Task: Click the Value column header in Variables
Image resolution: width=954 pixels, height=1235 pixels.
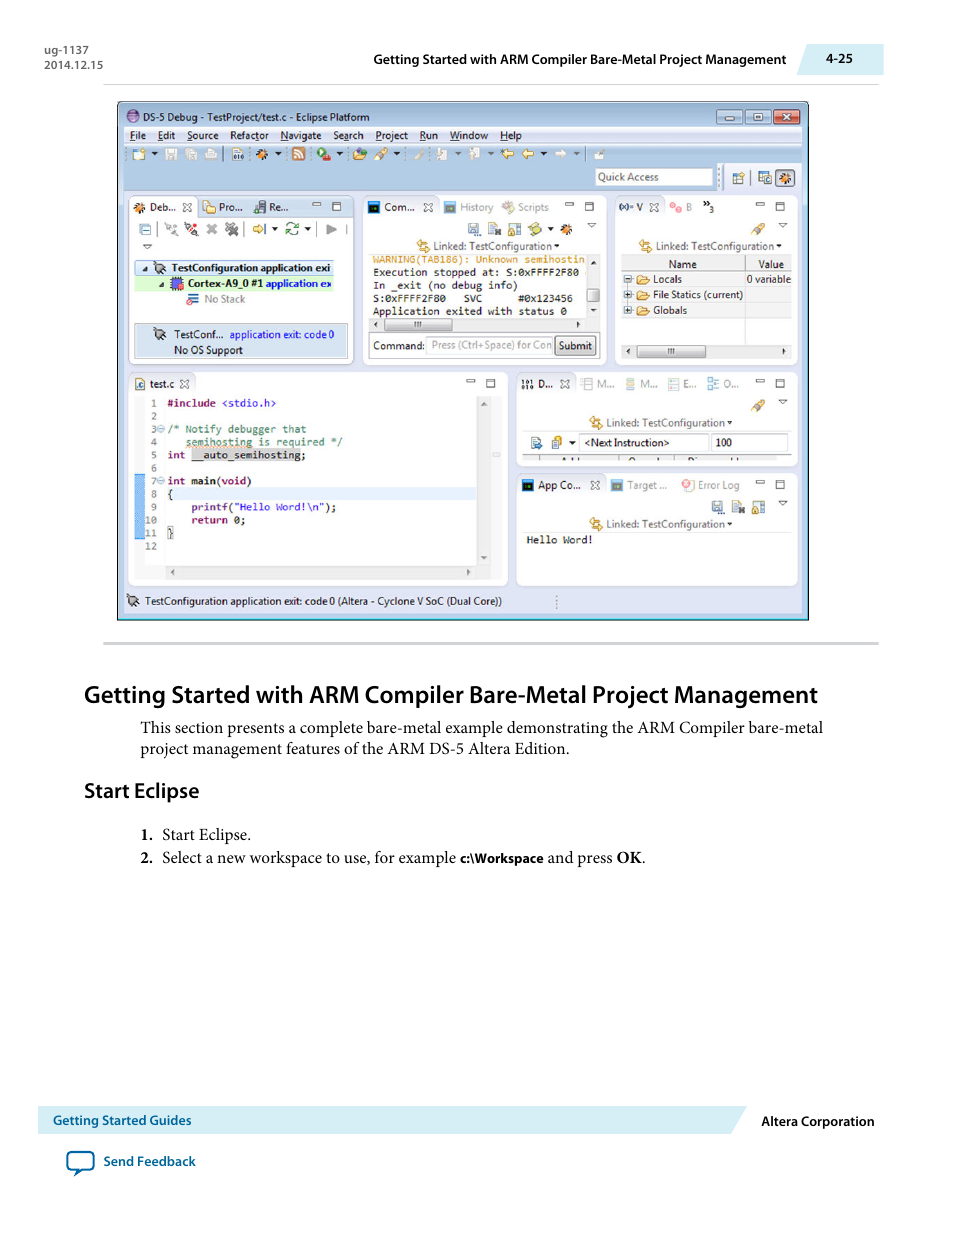Action: tap(770, 264)
